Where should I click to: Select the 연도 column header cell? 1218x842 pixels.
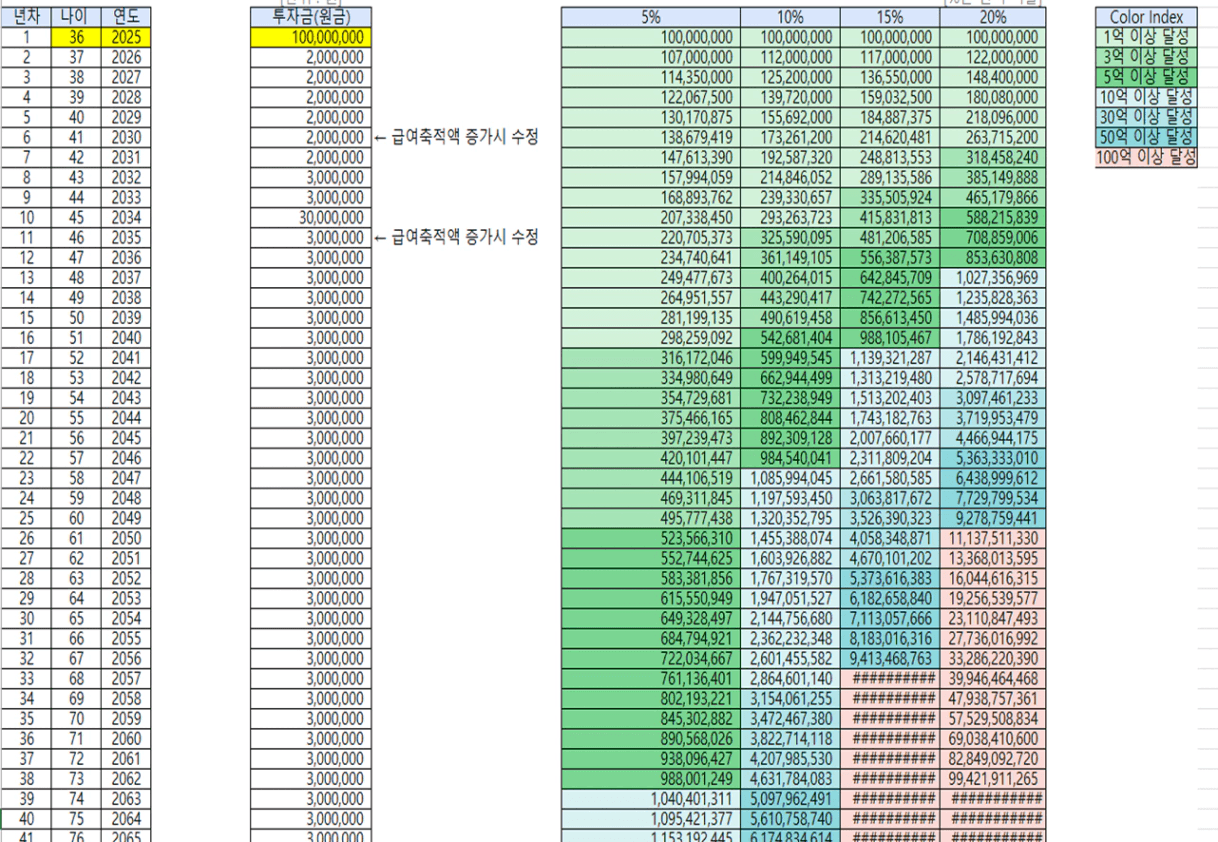pyautogui.click(x=127, y=17)
